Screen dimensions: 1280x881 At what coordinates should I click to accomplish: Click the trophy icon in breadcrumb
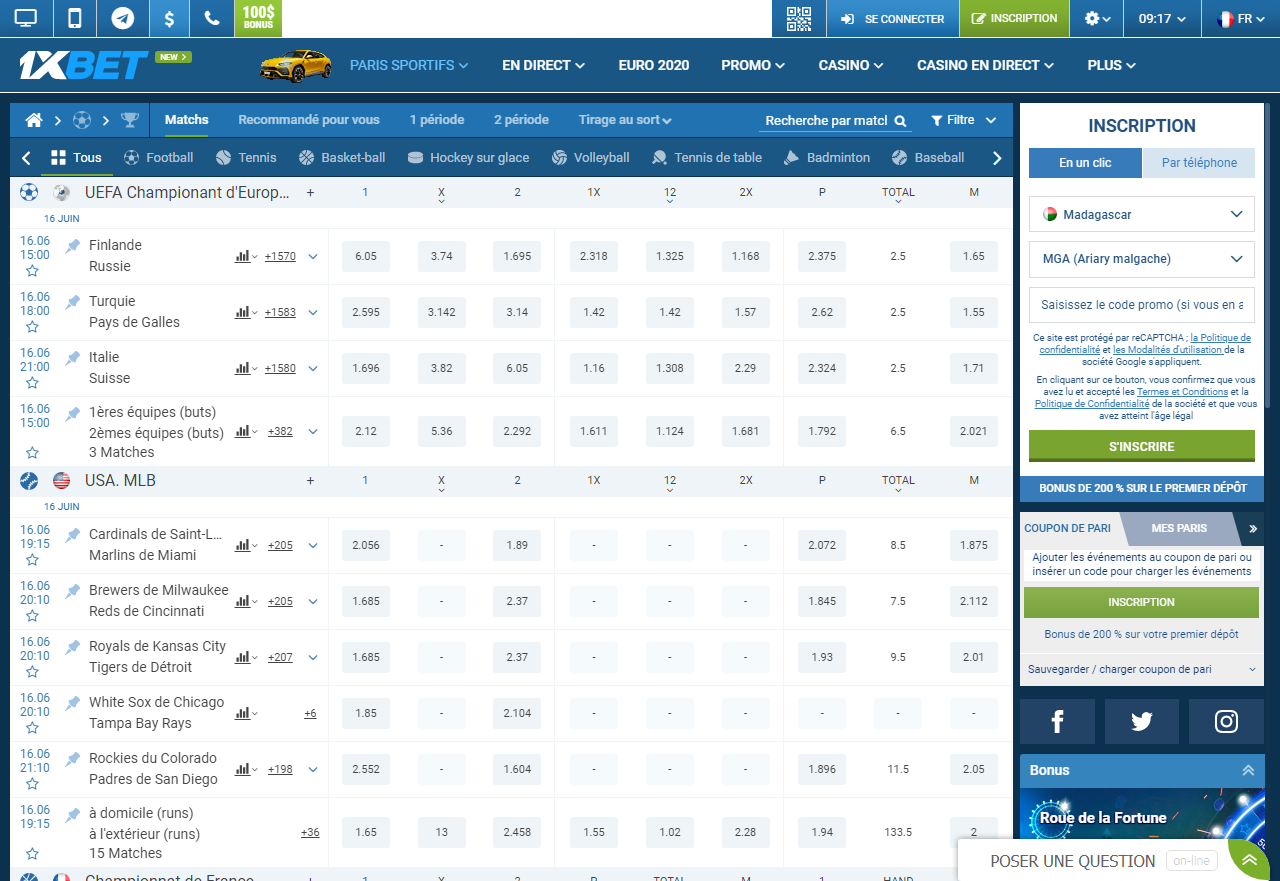point(130,120)
